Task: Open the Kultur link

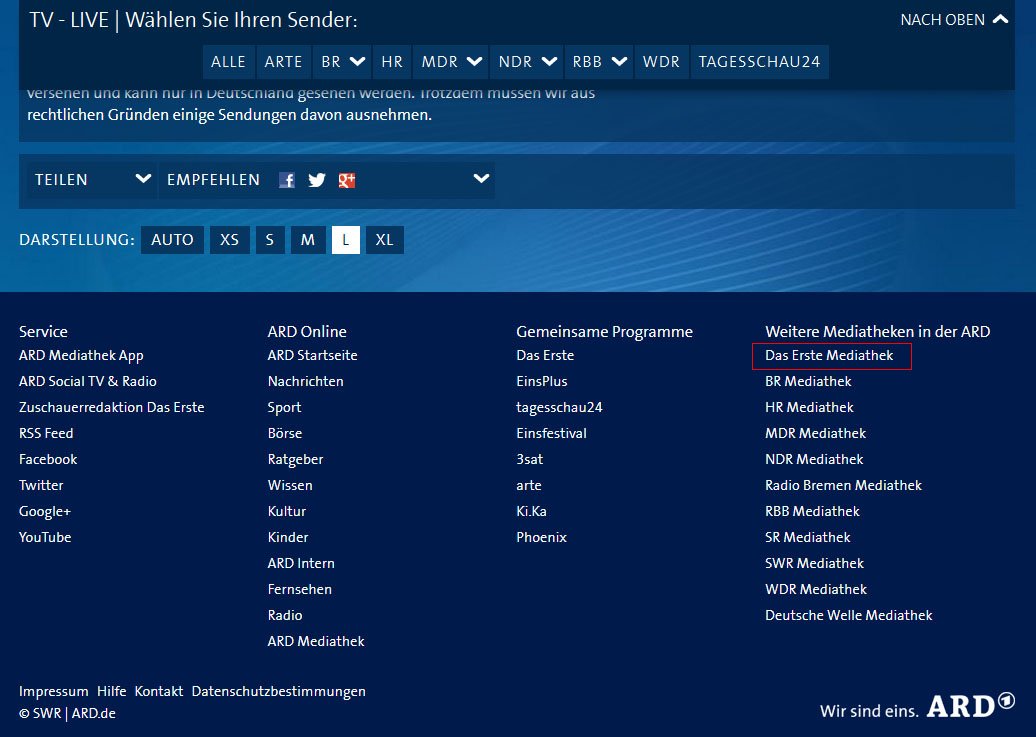Action: pyautogui.click(x=287, y=512)
